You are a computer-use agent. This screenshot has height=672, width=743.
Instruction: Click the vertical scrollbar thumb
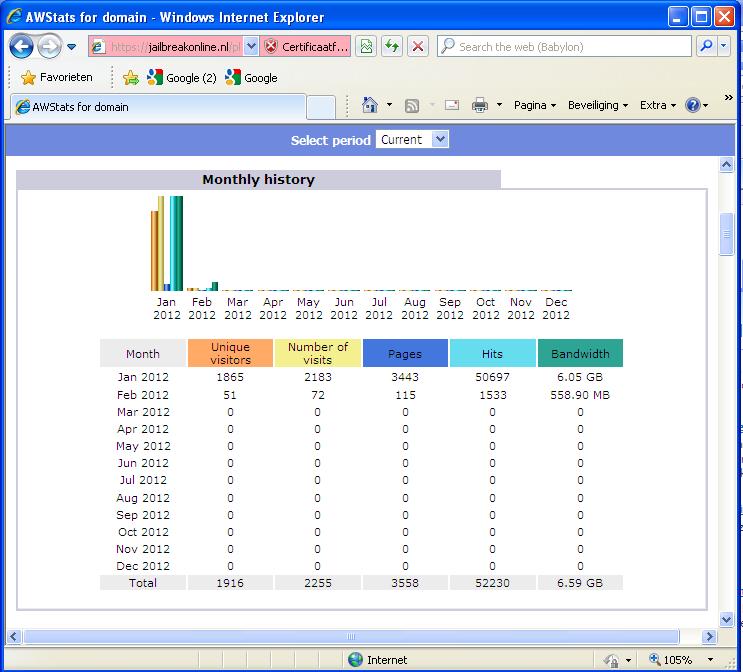(726, 234)
